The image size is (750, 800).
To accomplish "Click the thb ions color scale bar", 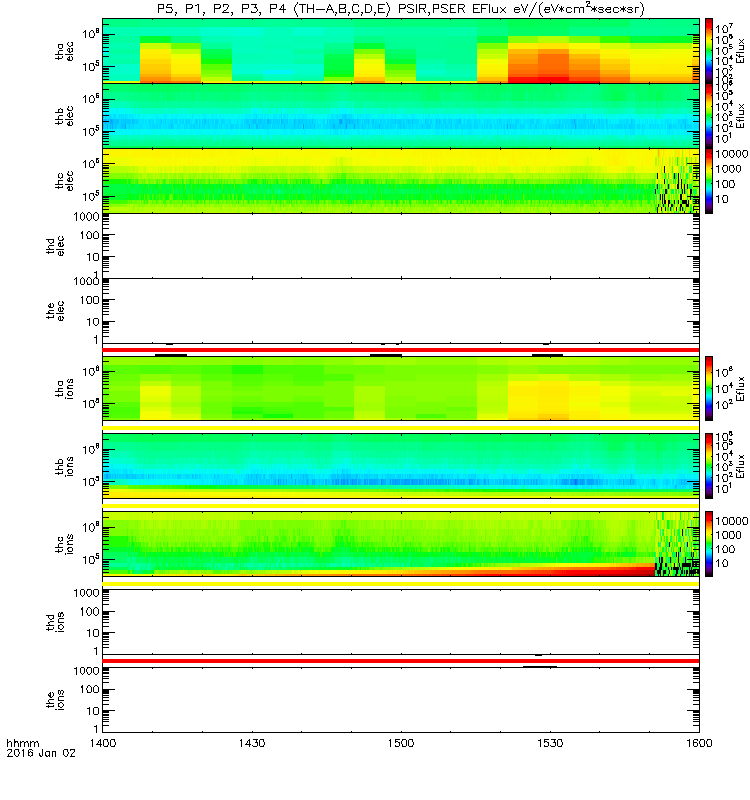I will (709, 466).
